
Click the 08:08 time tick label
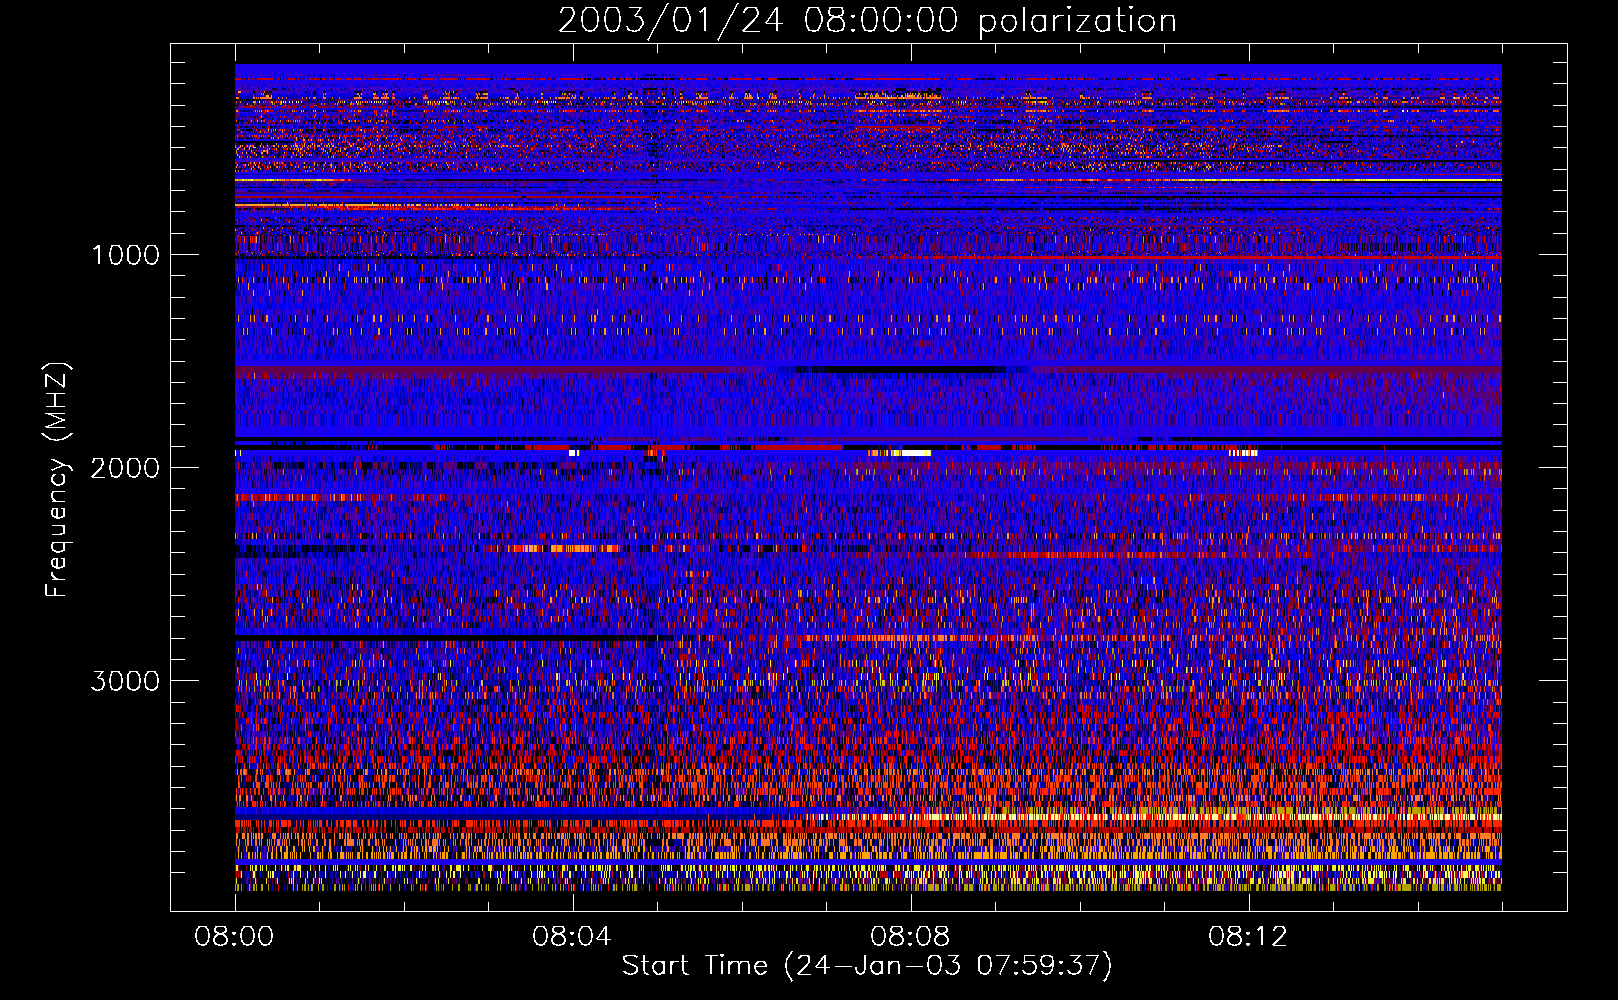point(911,937)
